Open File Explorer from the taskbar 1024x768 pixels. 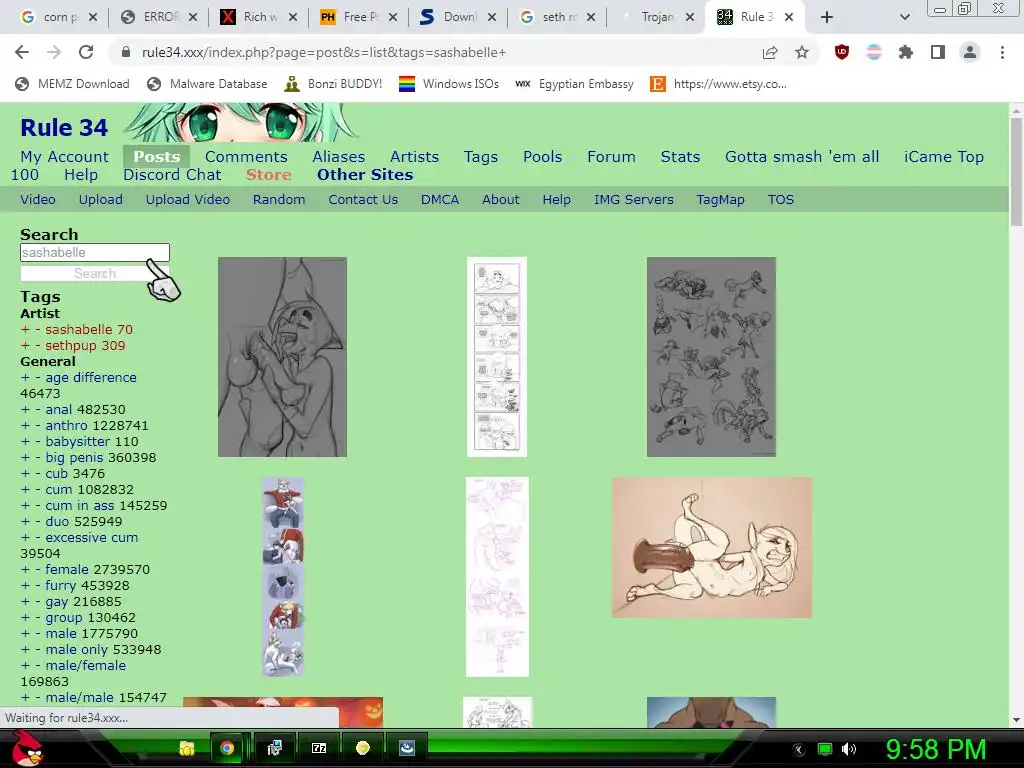click(187, 748)
